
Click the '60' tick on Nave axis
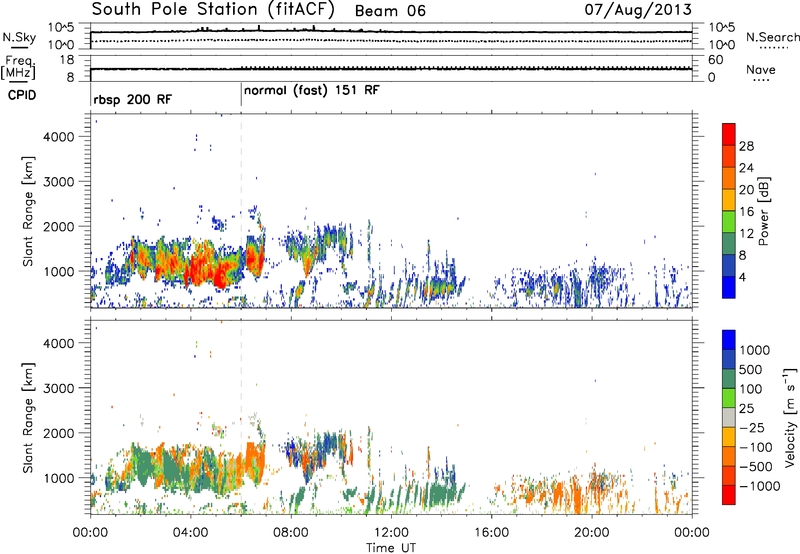click(715, 60)
